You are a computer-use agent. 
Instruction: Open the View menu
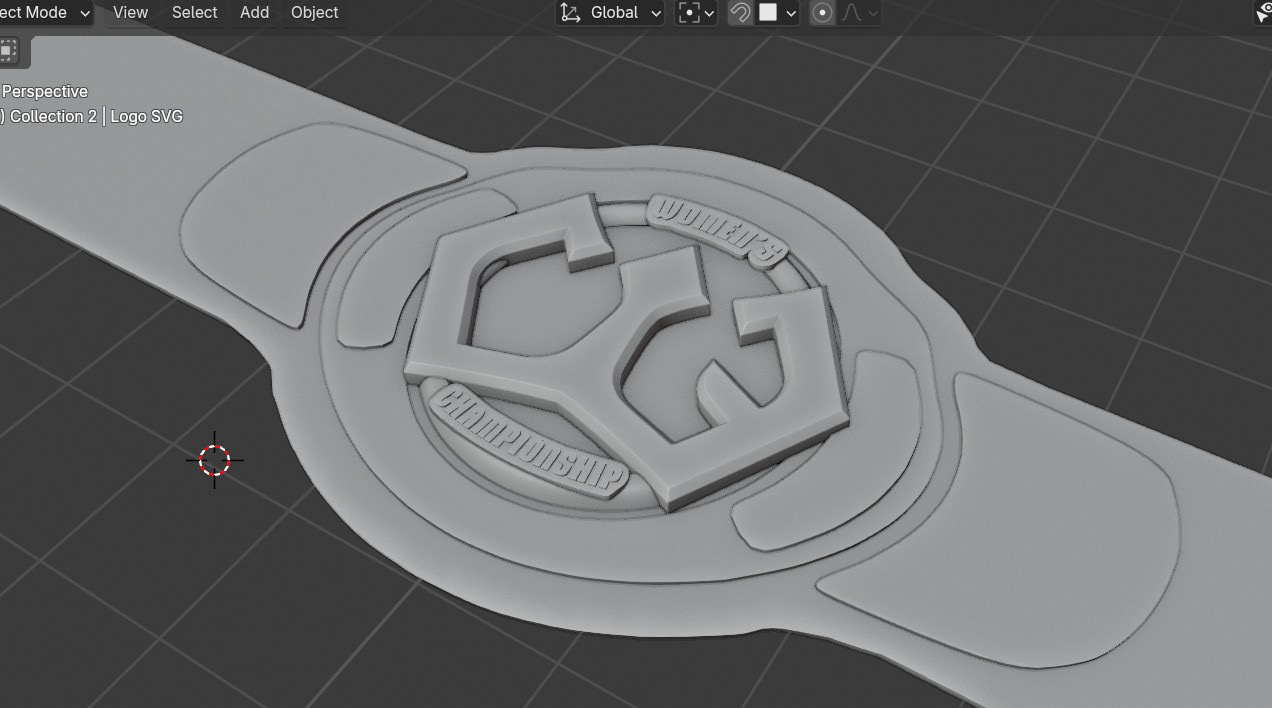click(129, 12)
